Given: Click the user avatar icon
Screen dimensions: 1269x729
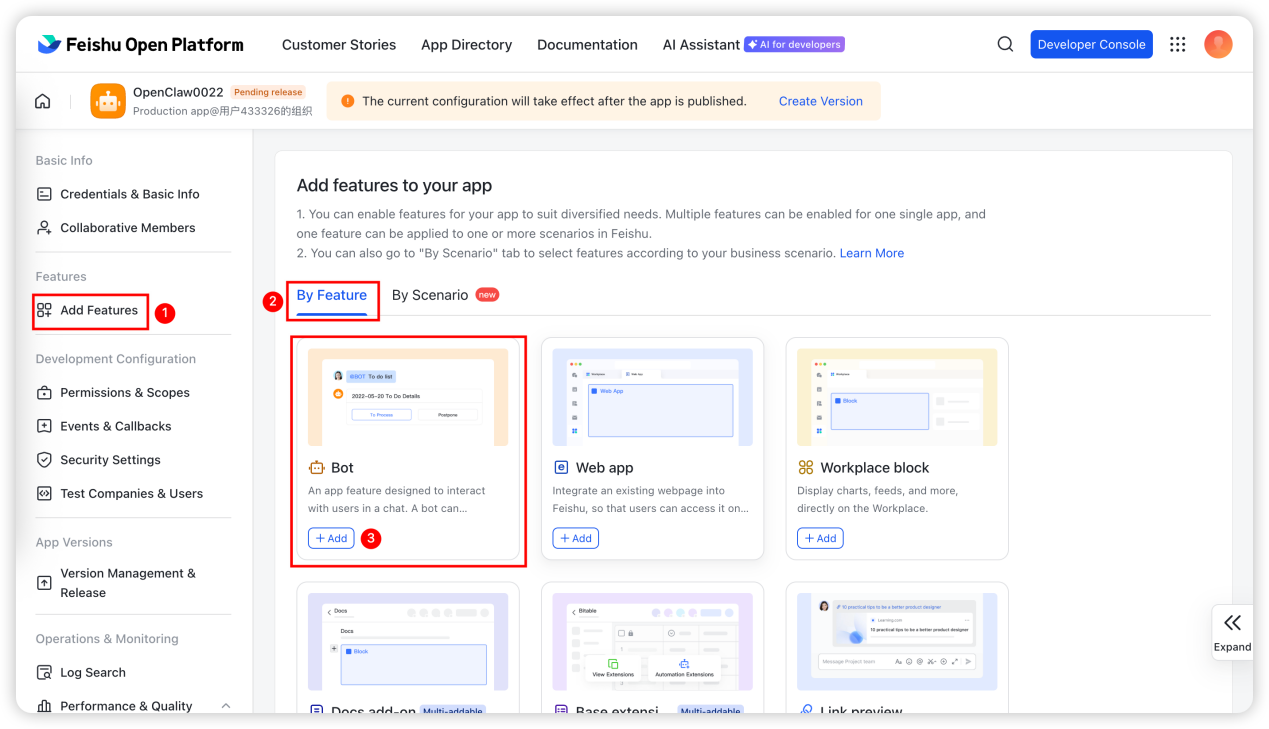Looking at the screenshot, I should (x=1218, y=44).
